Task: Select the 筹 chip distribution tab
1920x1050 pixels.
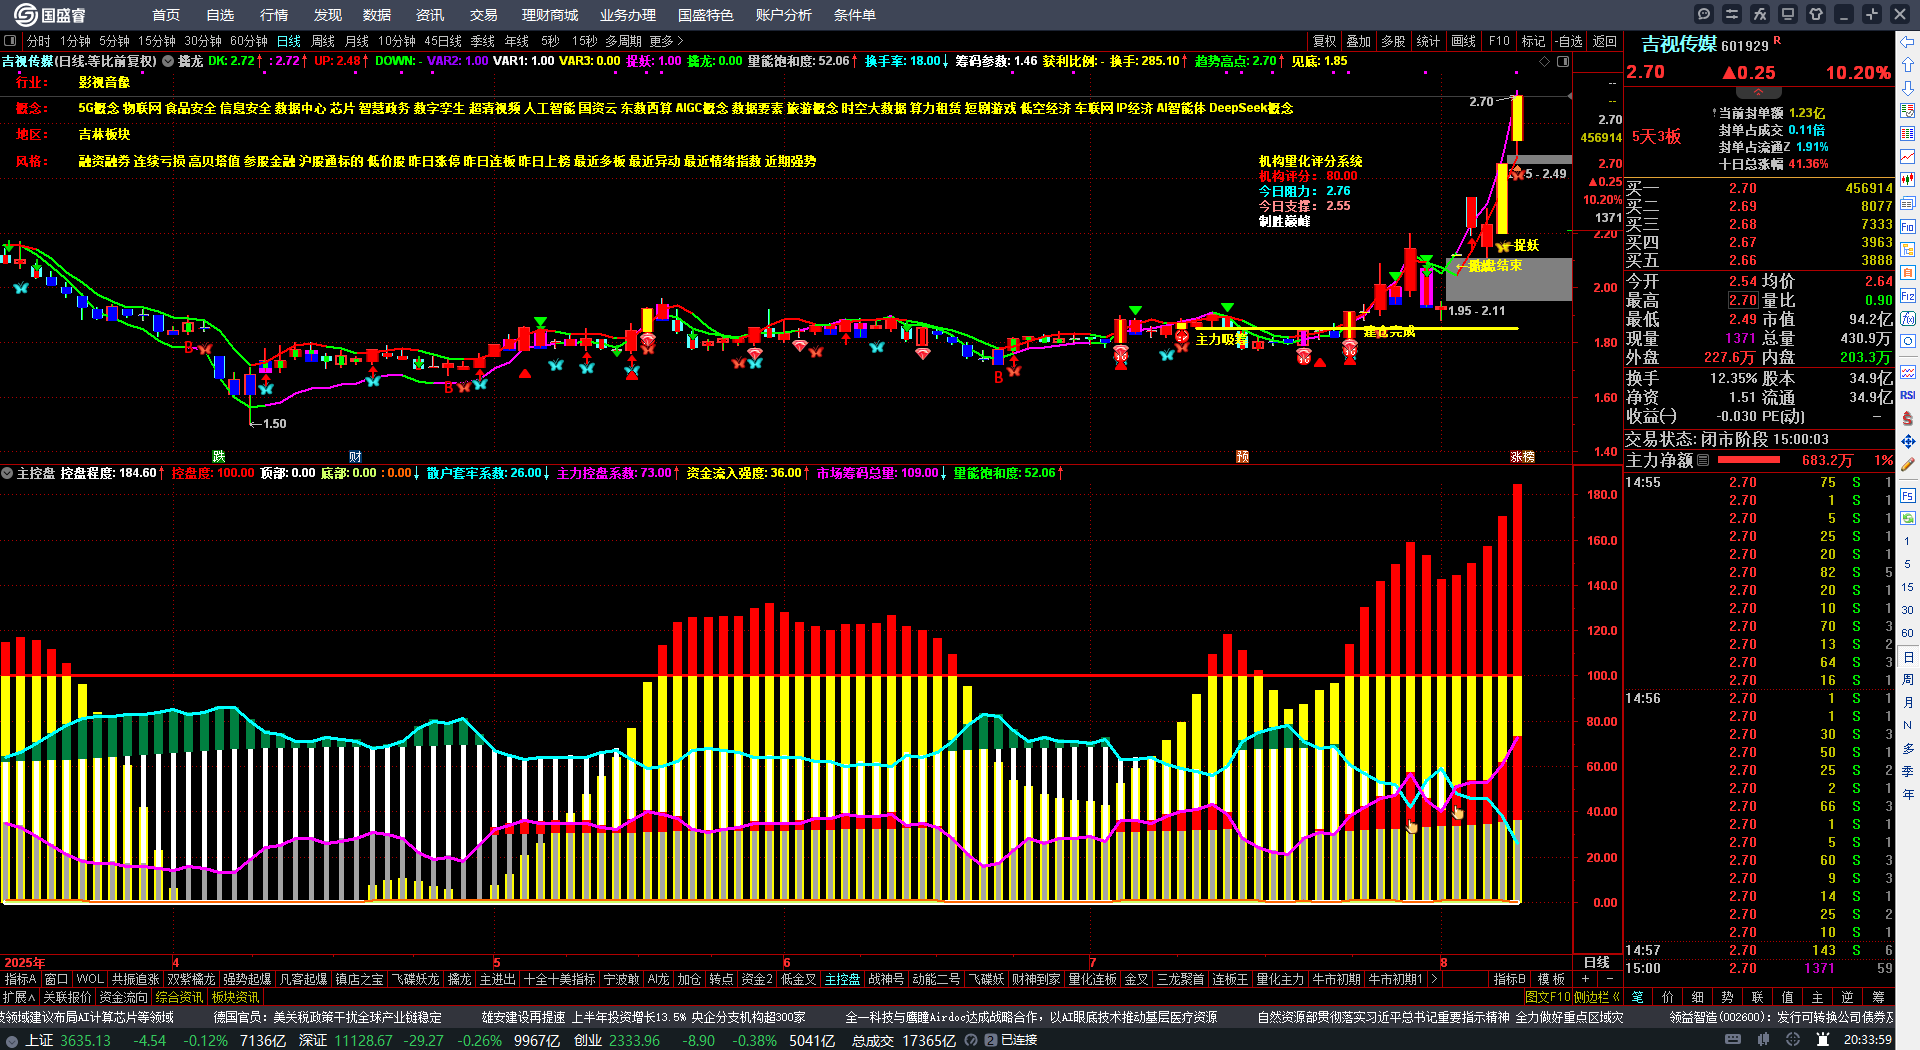Action: click(x=1878, y=997)
